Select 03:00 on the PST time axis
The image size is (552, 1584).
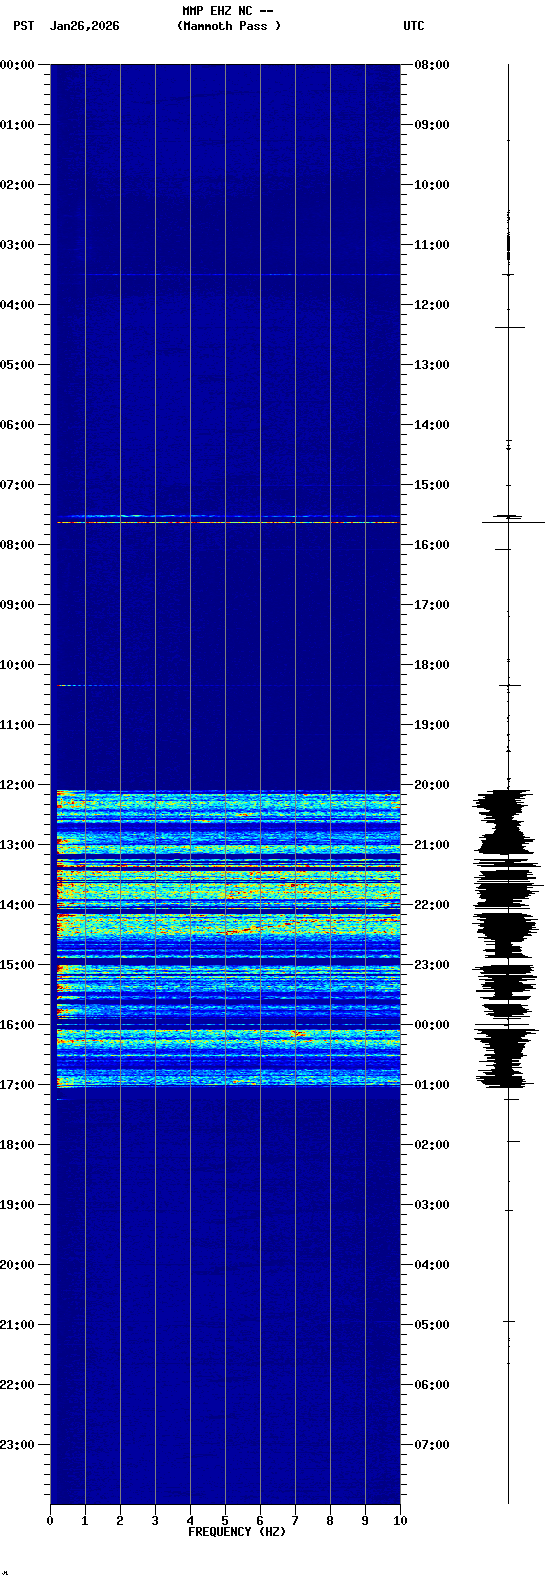tap(17, 245)
